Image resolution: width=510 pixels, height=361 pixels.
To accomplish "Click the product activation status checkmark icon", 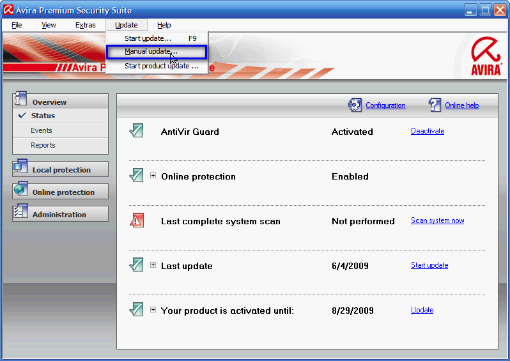I will (x=136, y=309).
